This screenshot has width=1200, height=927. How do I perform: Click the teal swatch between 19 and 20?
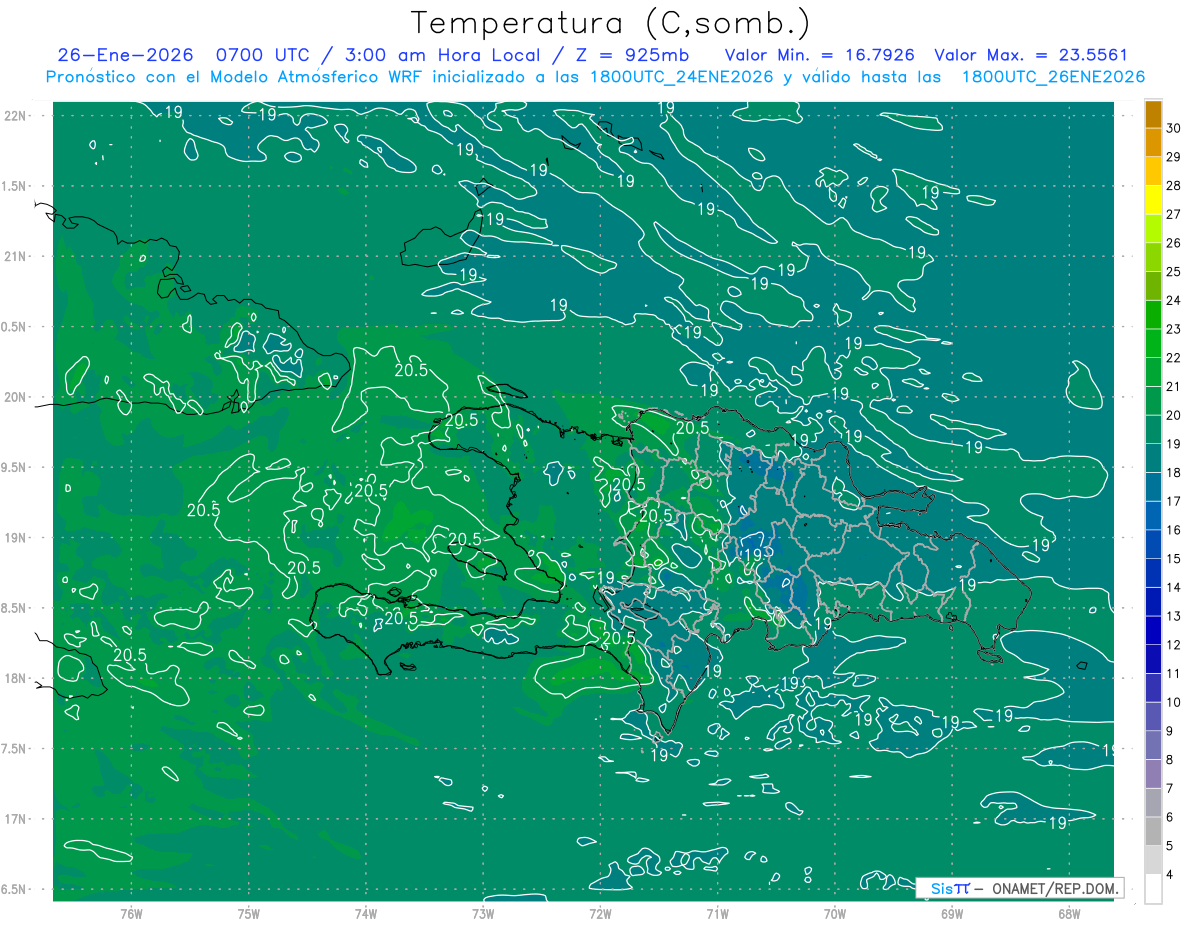(1153, 430)
